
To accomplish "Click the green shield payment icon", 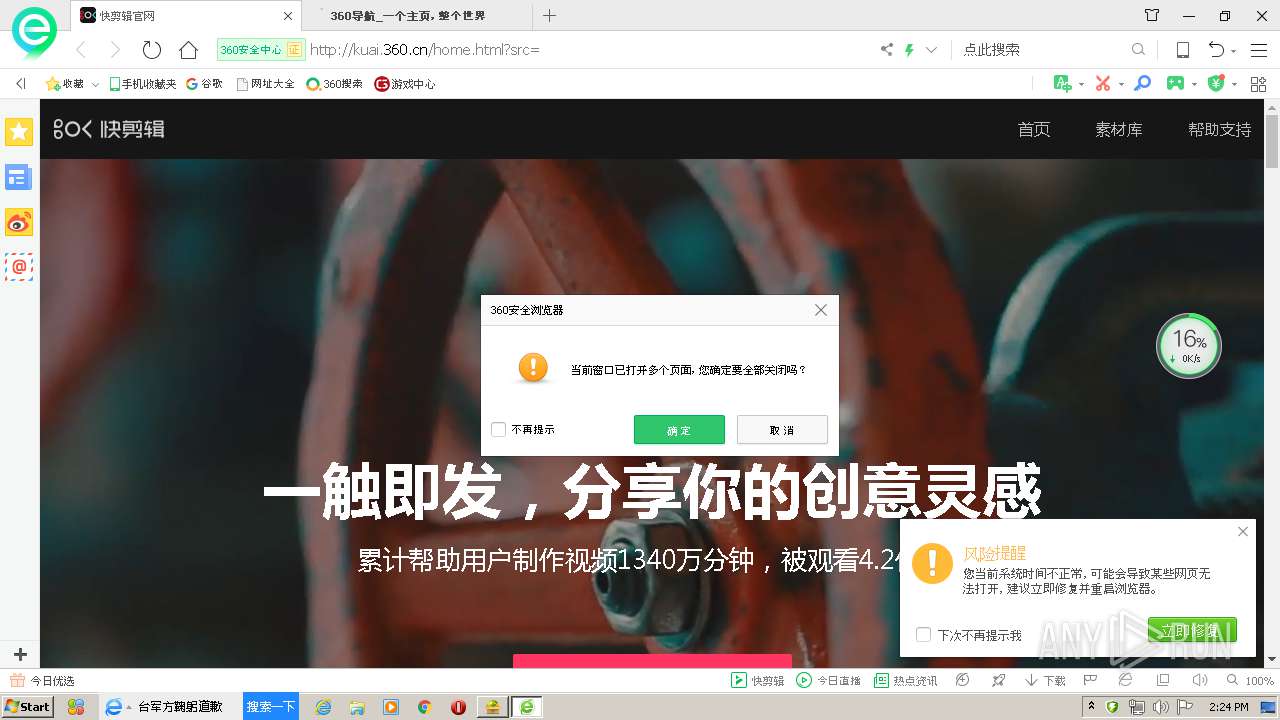I will 1216,83.
